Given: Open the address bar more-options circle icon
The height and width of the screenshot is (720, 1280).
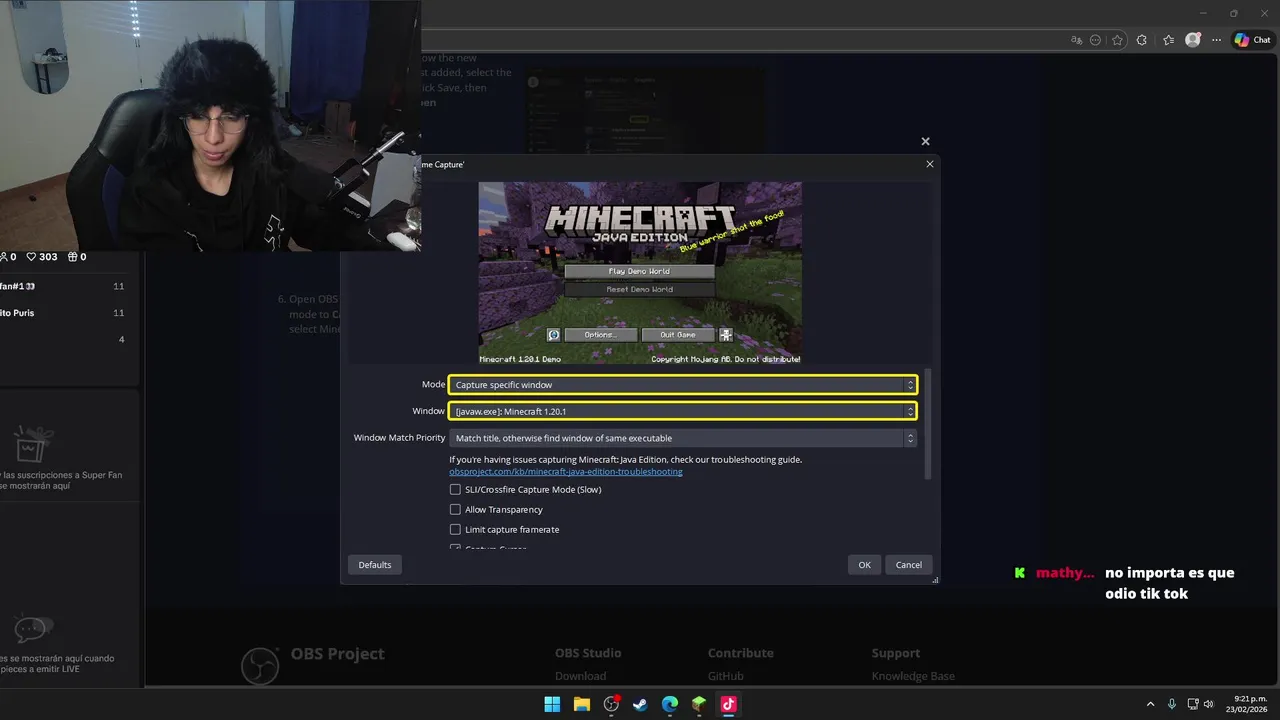Looking at the screenshot, I should click(x=1096, y=40).
